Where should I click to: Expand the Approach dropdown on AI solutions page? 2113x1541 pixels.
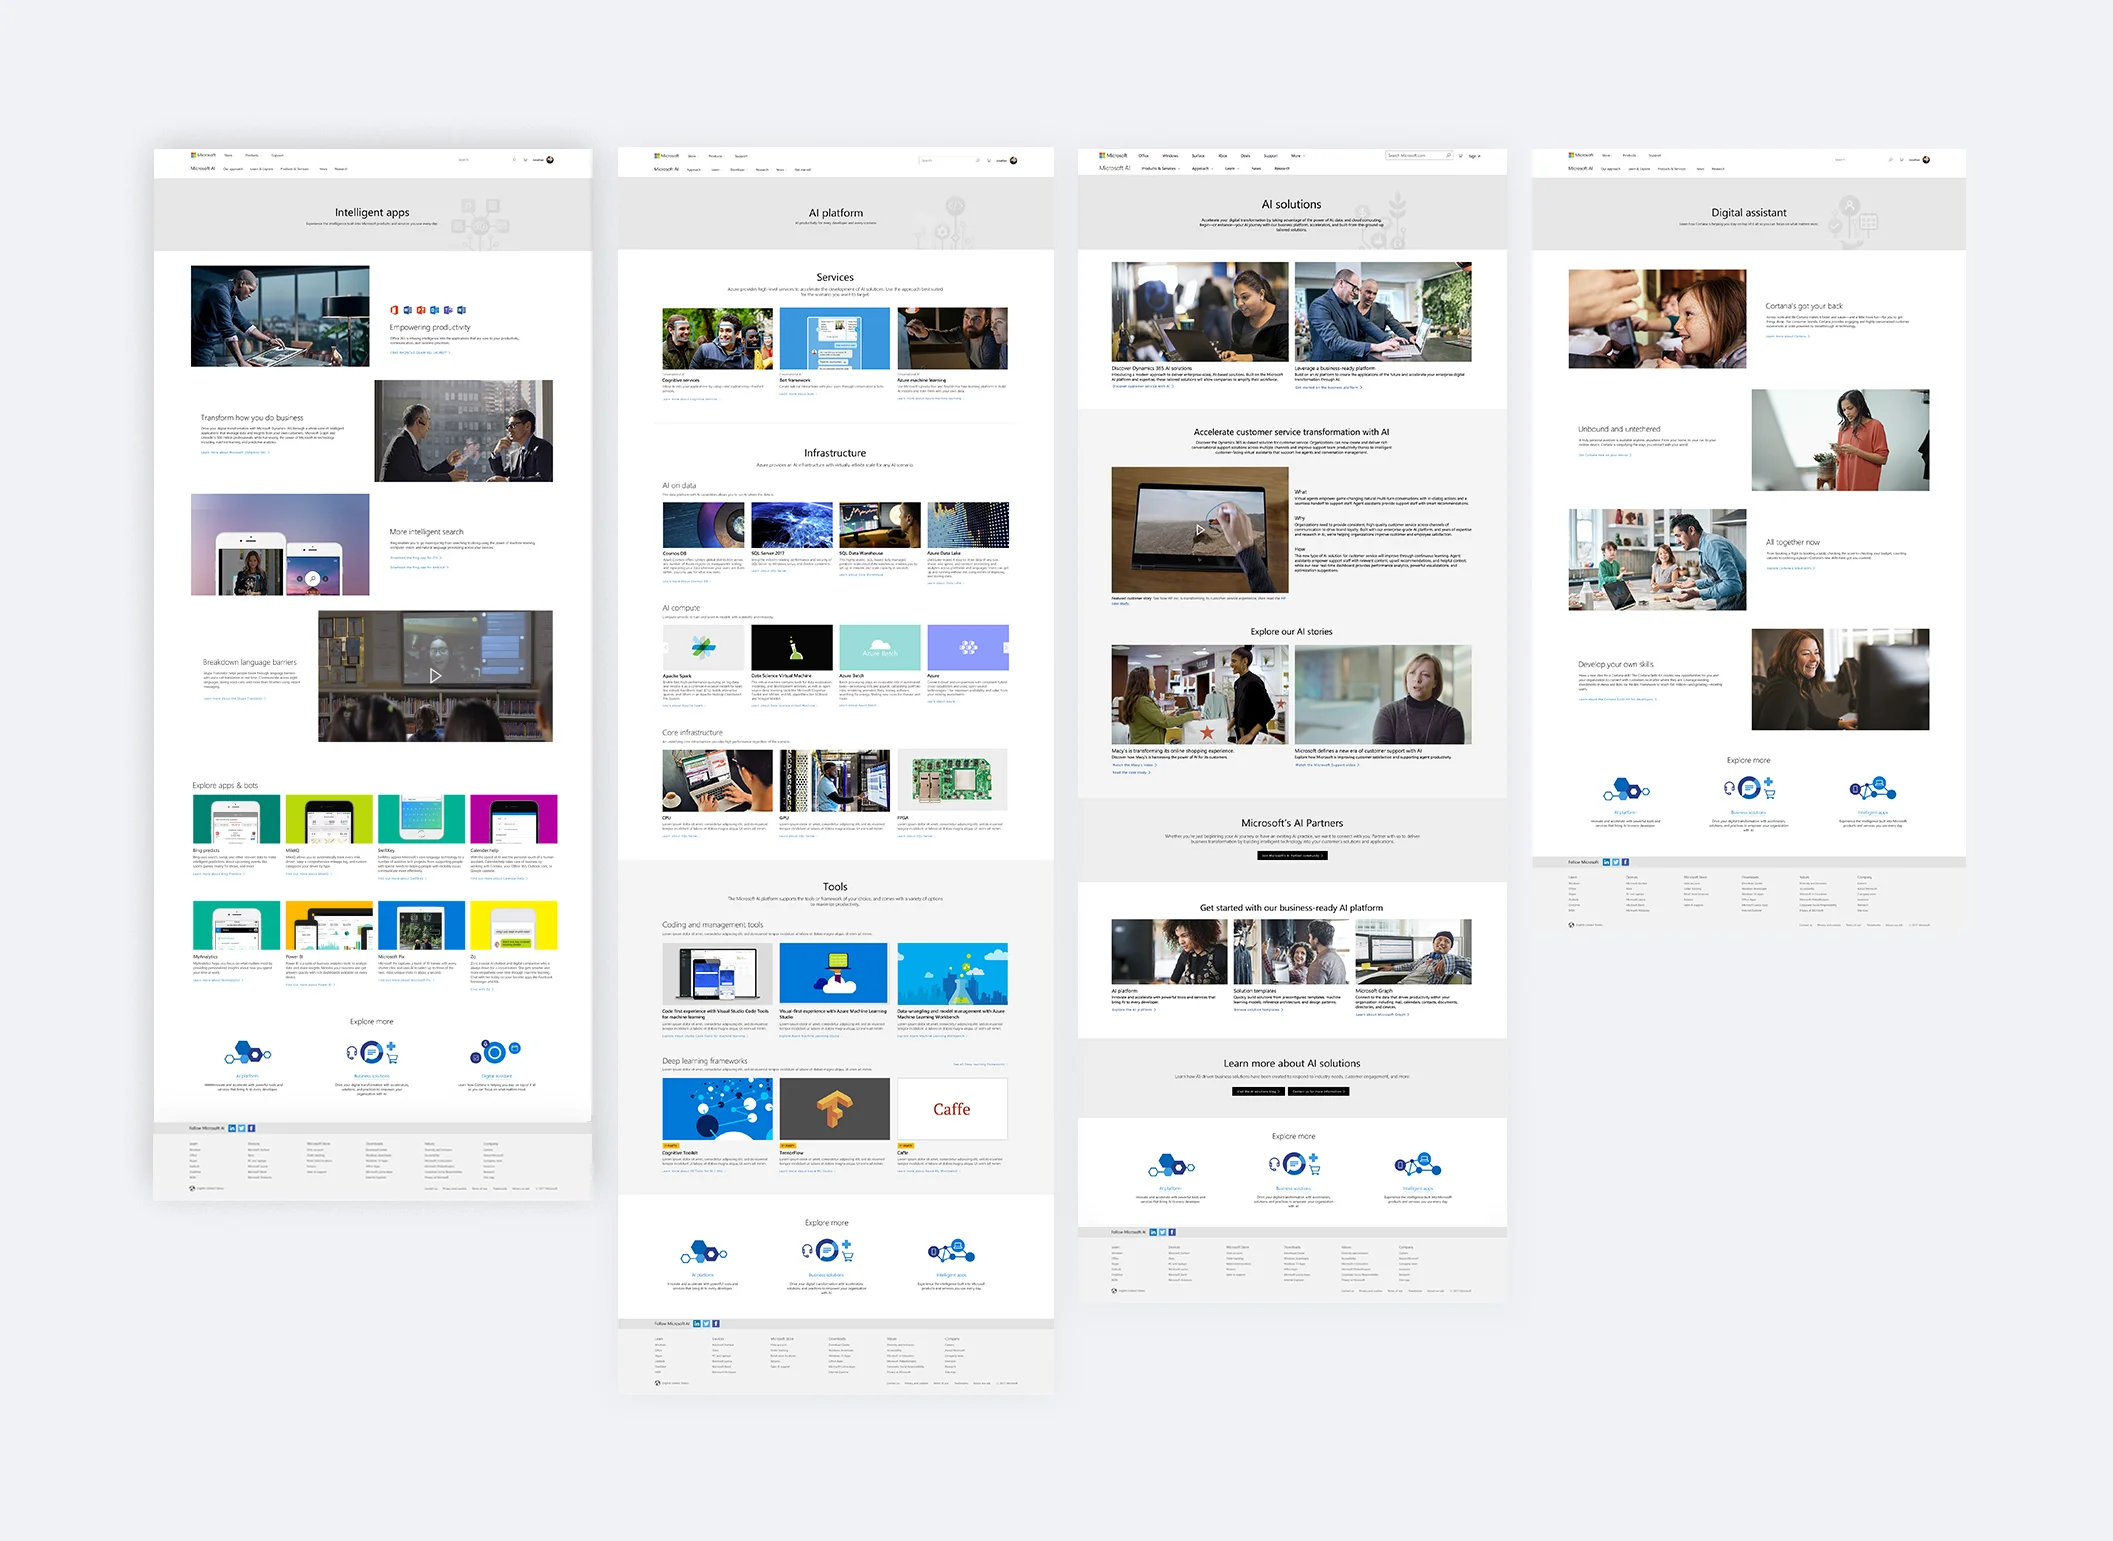coord(1202,168)
